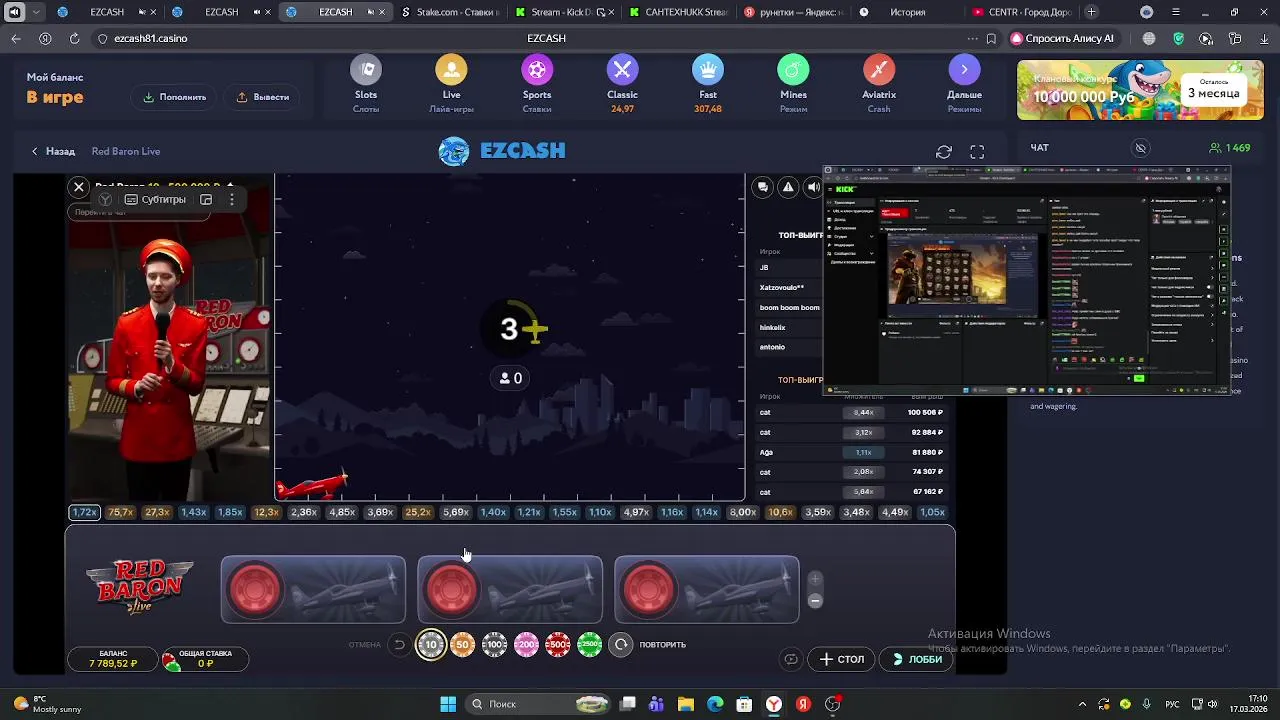The image size is (1280, 720).
Task: Select the 75,7x multiplier in history bar
Action: pos(121,512)
